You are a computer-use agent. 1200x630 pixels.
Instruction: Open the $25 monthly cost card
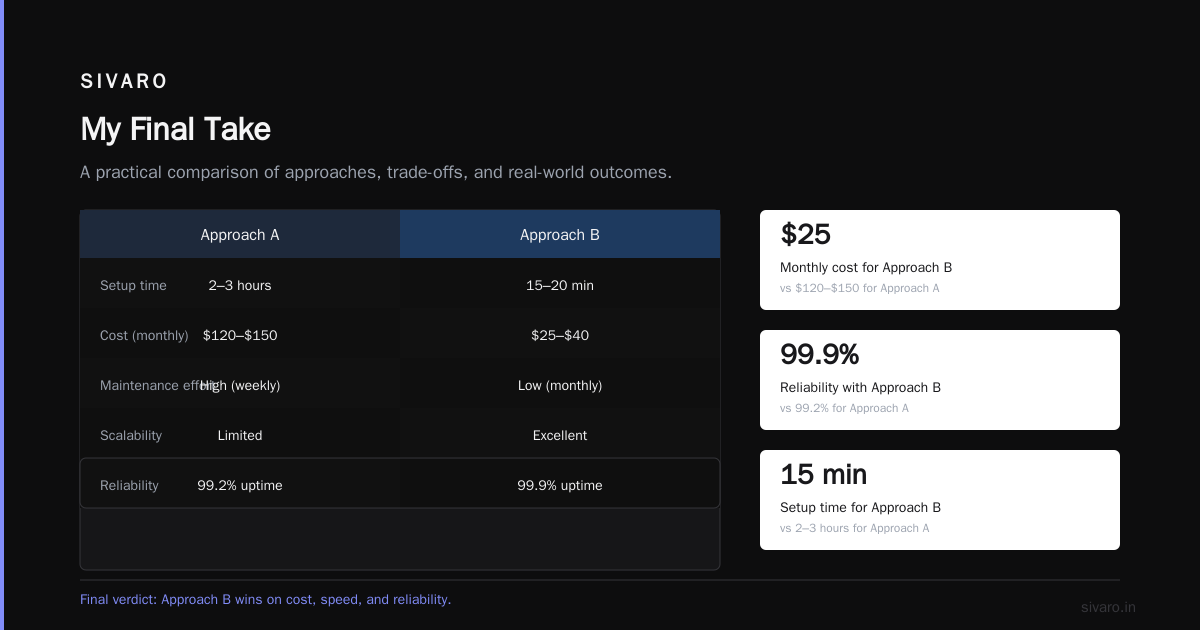[940, 260]
